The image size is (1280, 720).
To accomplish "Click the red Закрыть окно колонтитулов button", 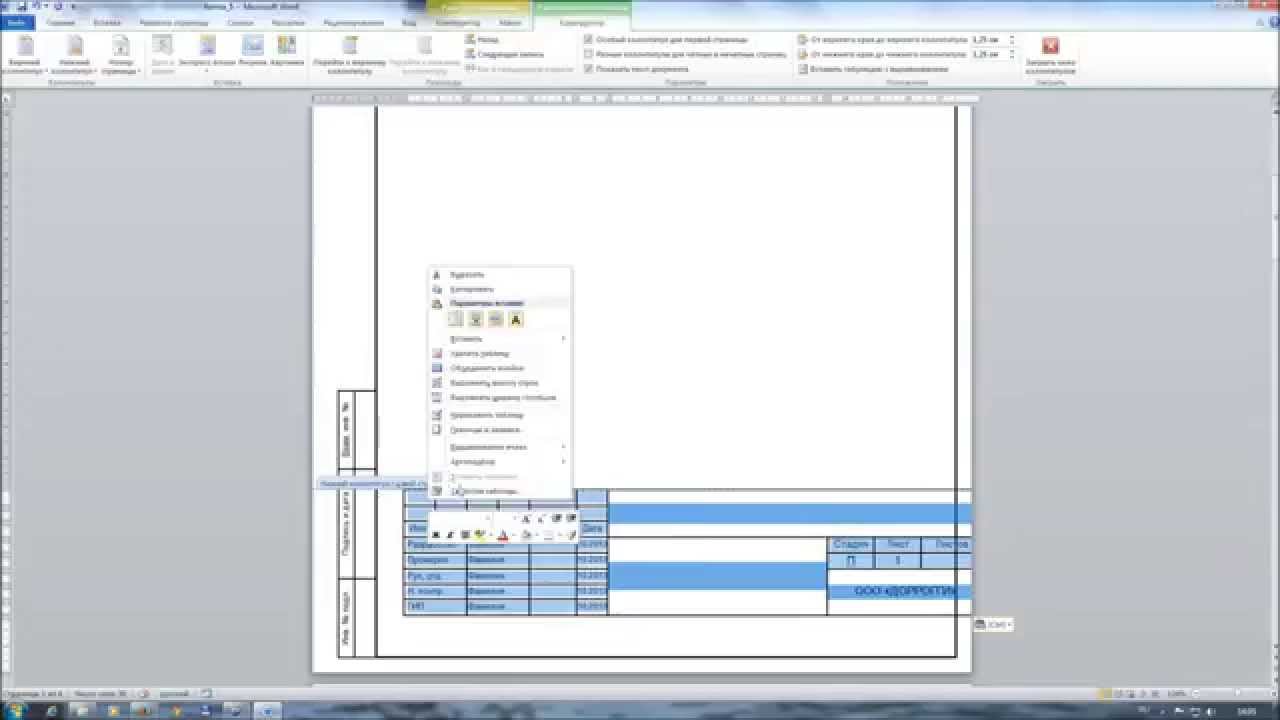I will 1050,55.
